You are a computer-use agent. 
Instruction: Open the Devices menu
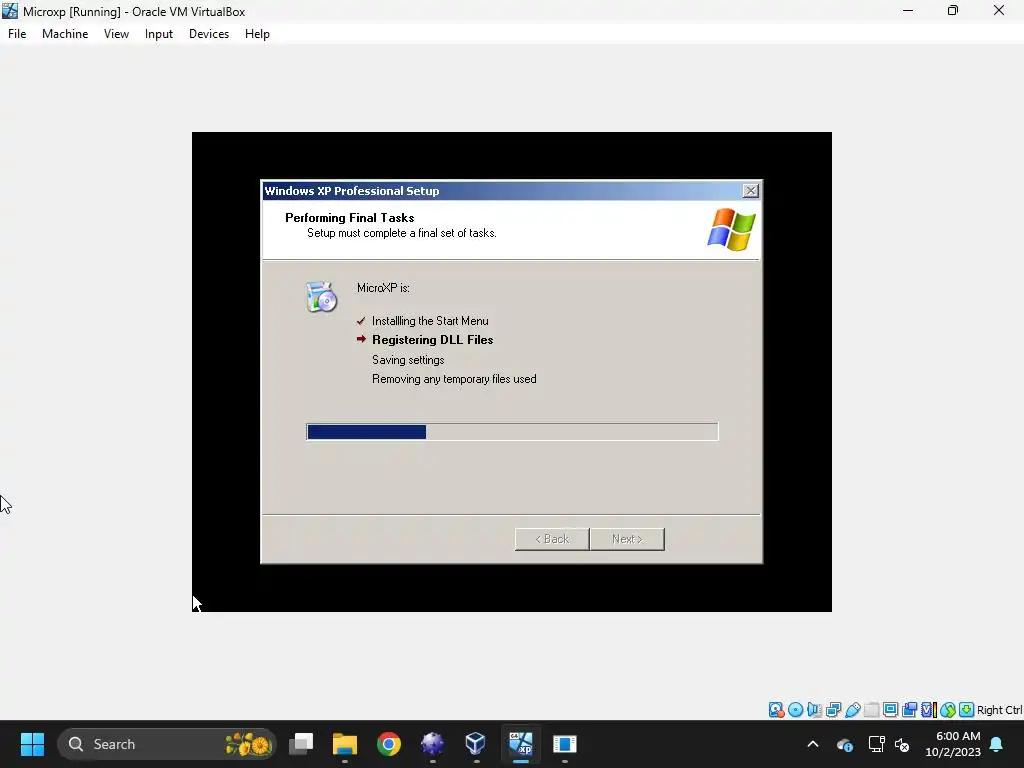point(209,34)
